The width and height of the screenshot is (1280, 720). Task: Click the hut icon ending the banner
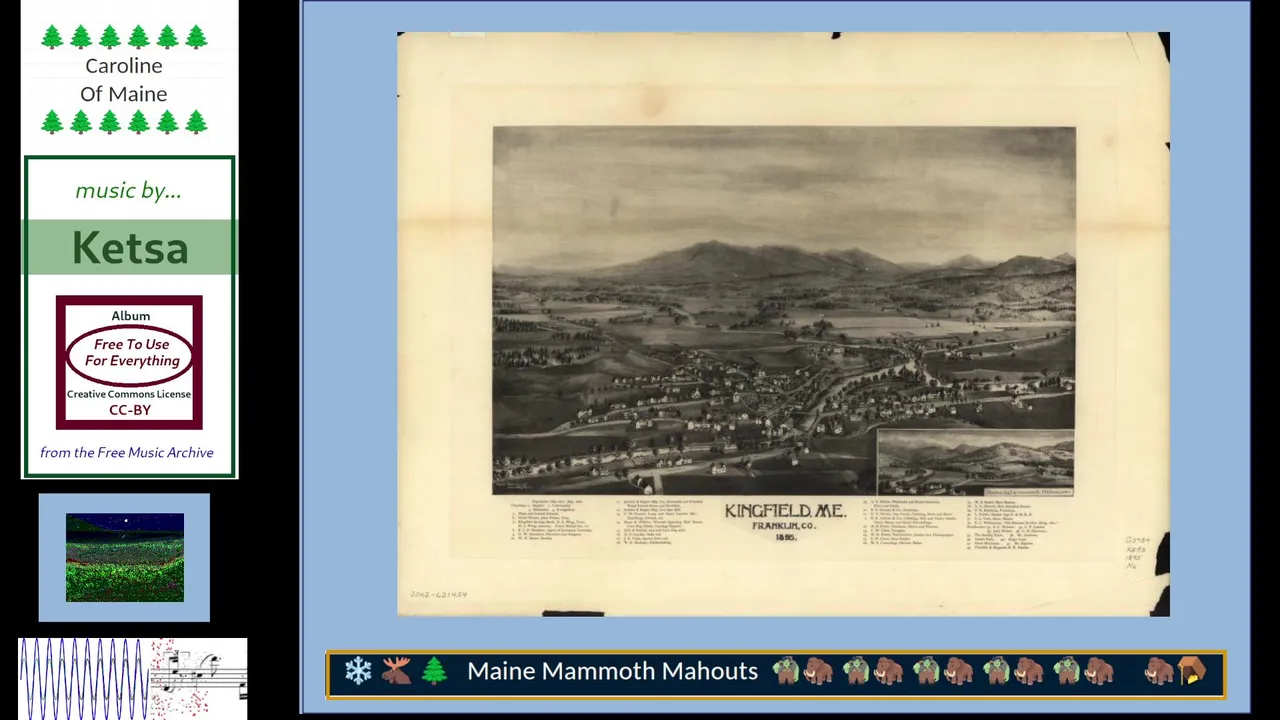tap(1192, 671)
